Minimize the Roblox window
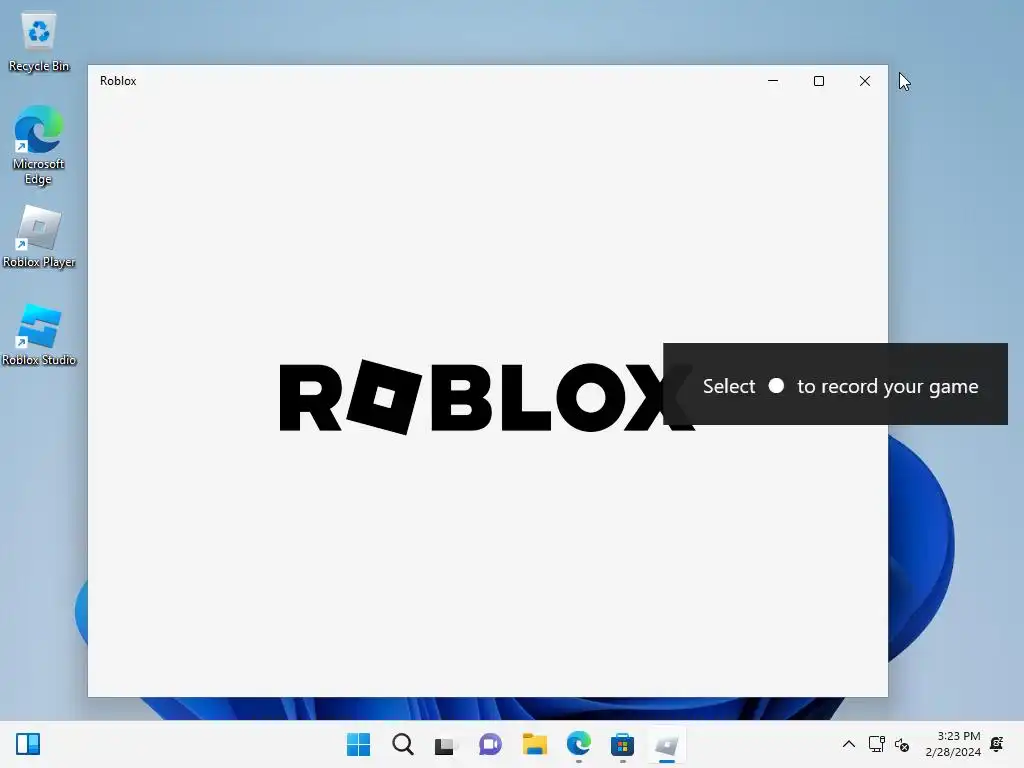The image size is (1024, 768). click(x=773, y=81)
